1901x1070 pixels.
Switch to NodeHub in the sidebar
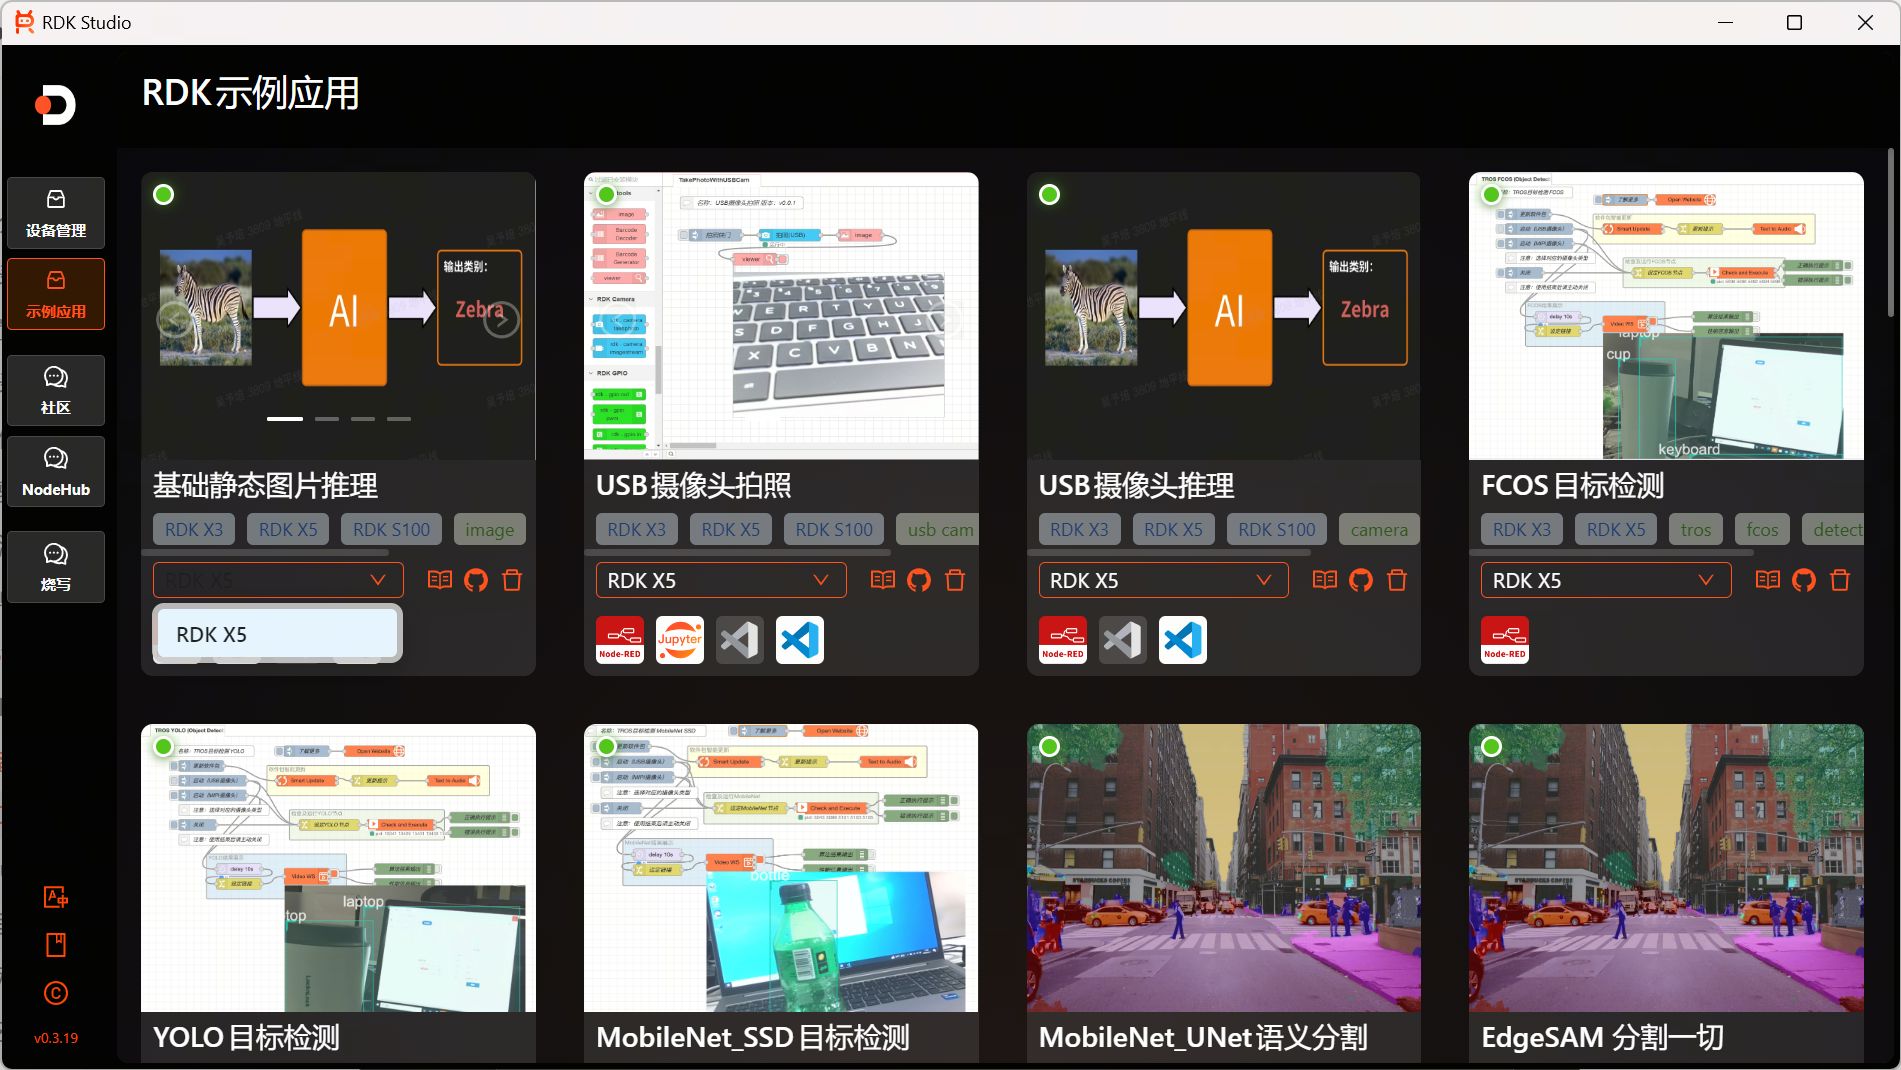[56, 471]
